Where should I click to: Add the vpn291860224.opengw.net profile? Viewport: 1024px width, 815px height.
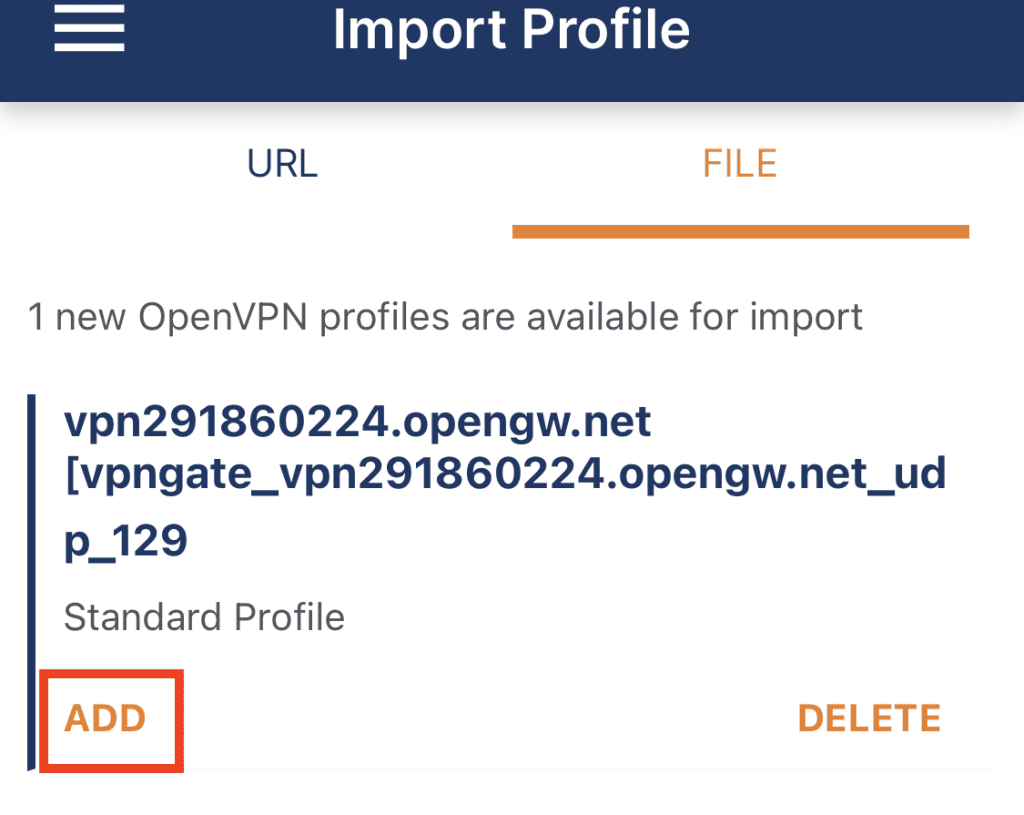[105, 718]
